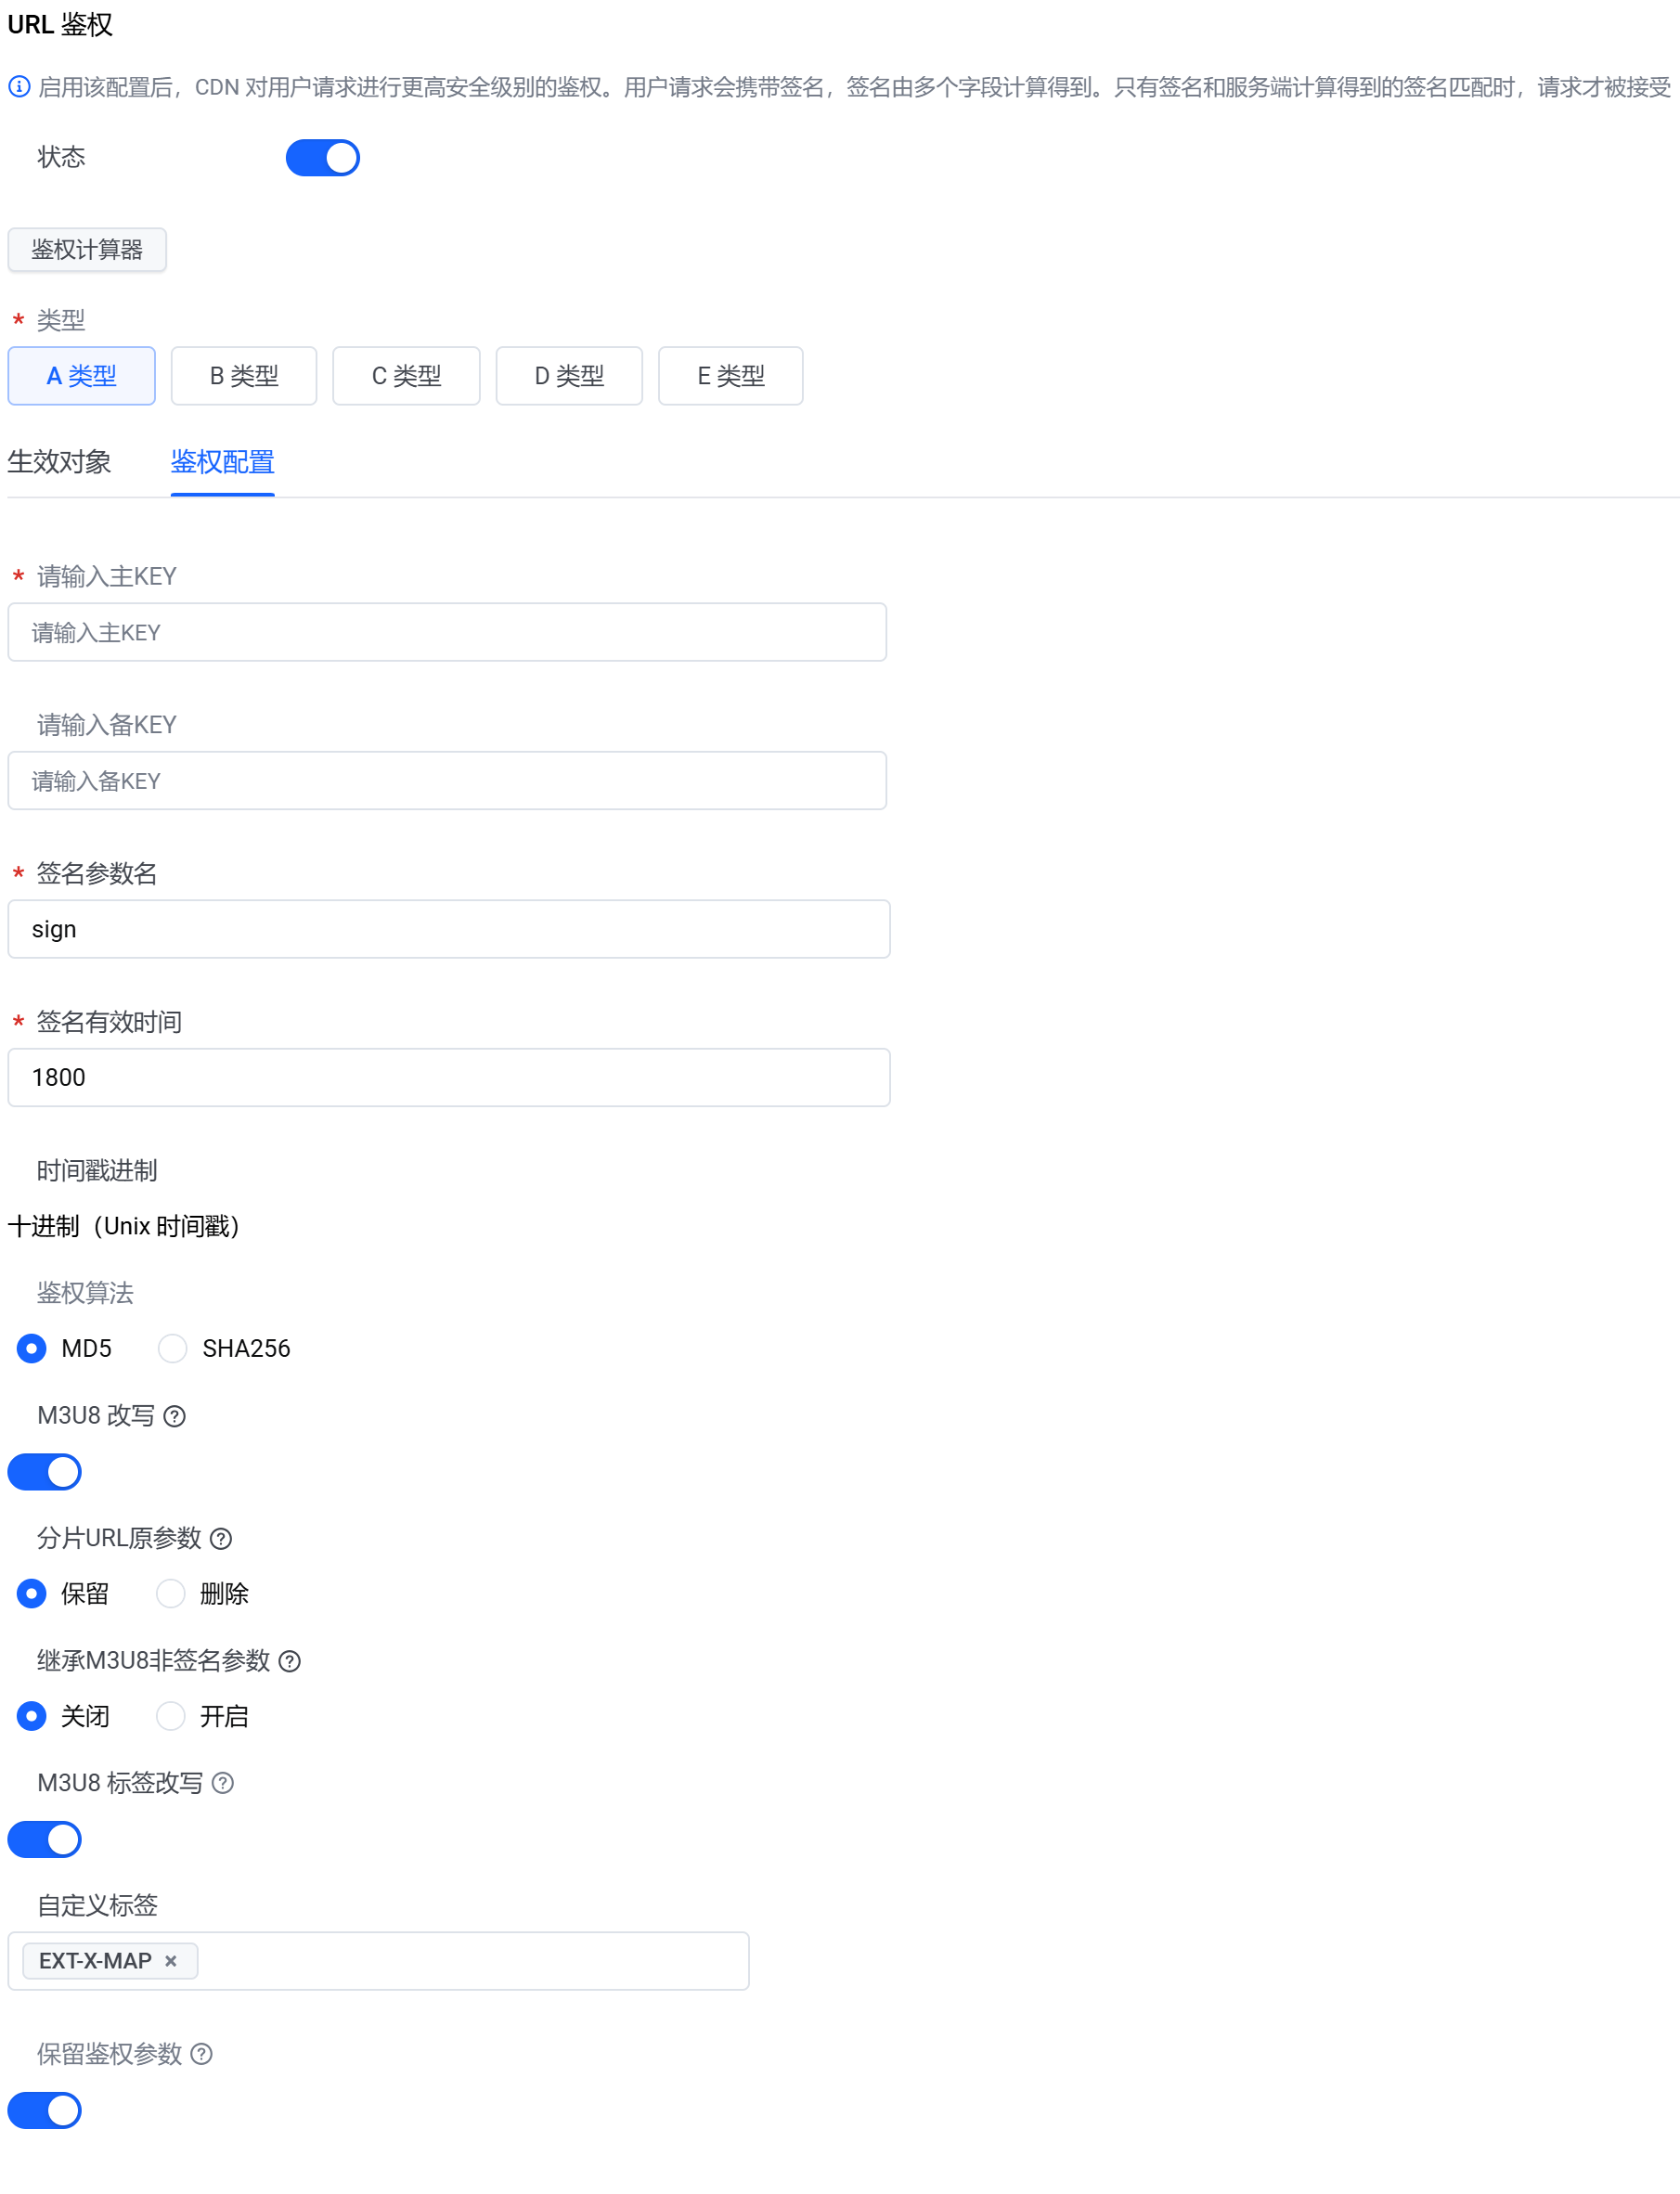Turn off the 状态 switch

(322, 157)
